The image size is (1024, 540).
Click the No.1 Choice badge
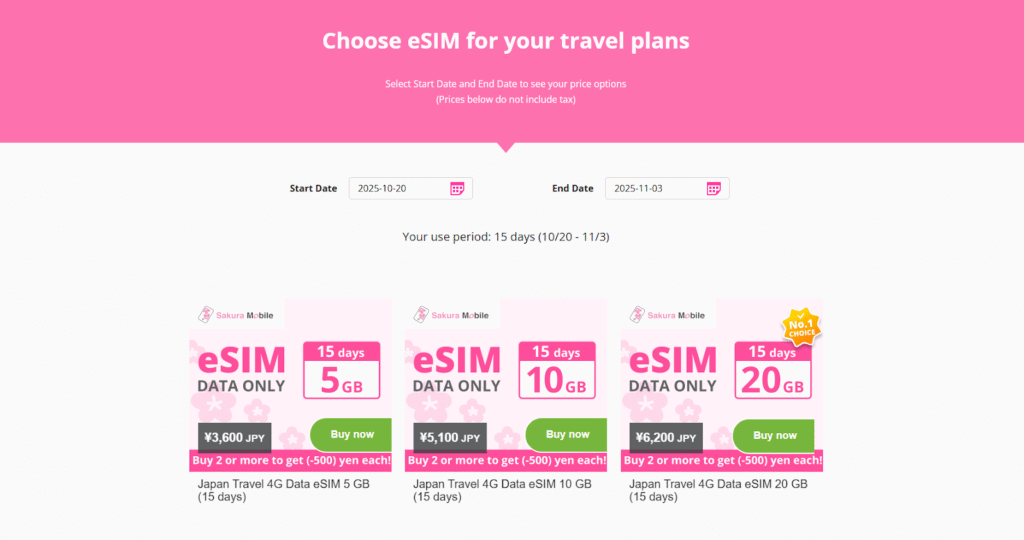click(799, 325)
